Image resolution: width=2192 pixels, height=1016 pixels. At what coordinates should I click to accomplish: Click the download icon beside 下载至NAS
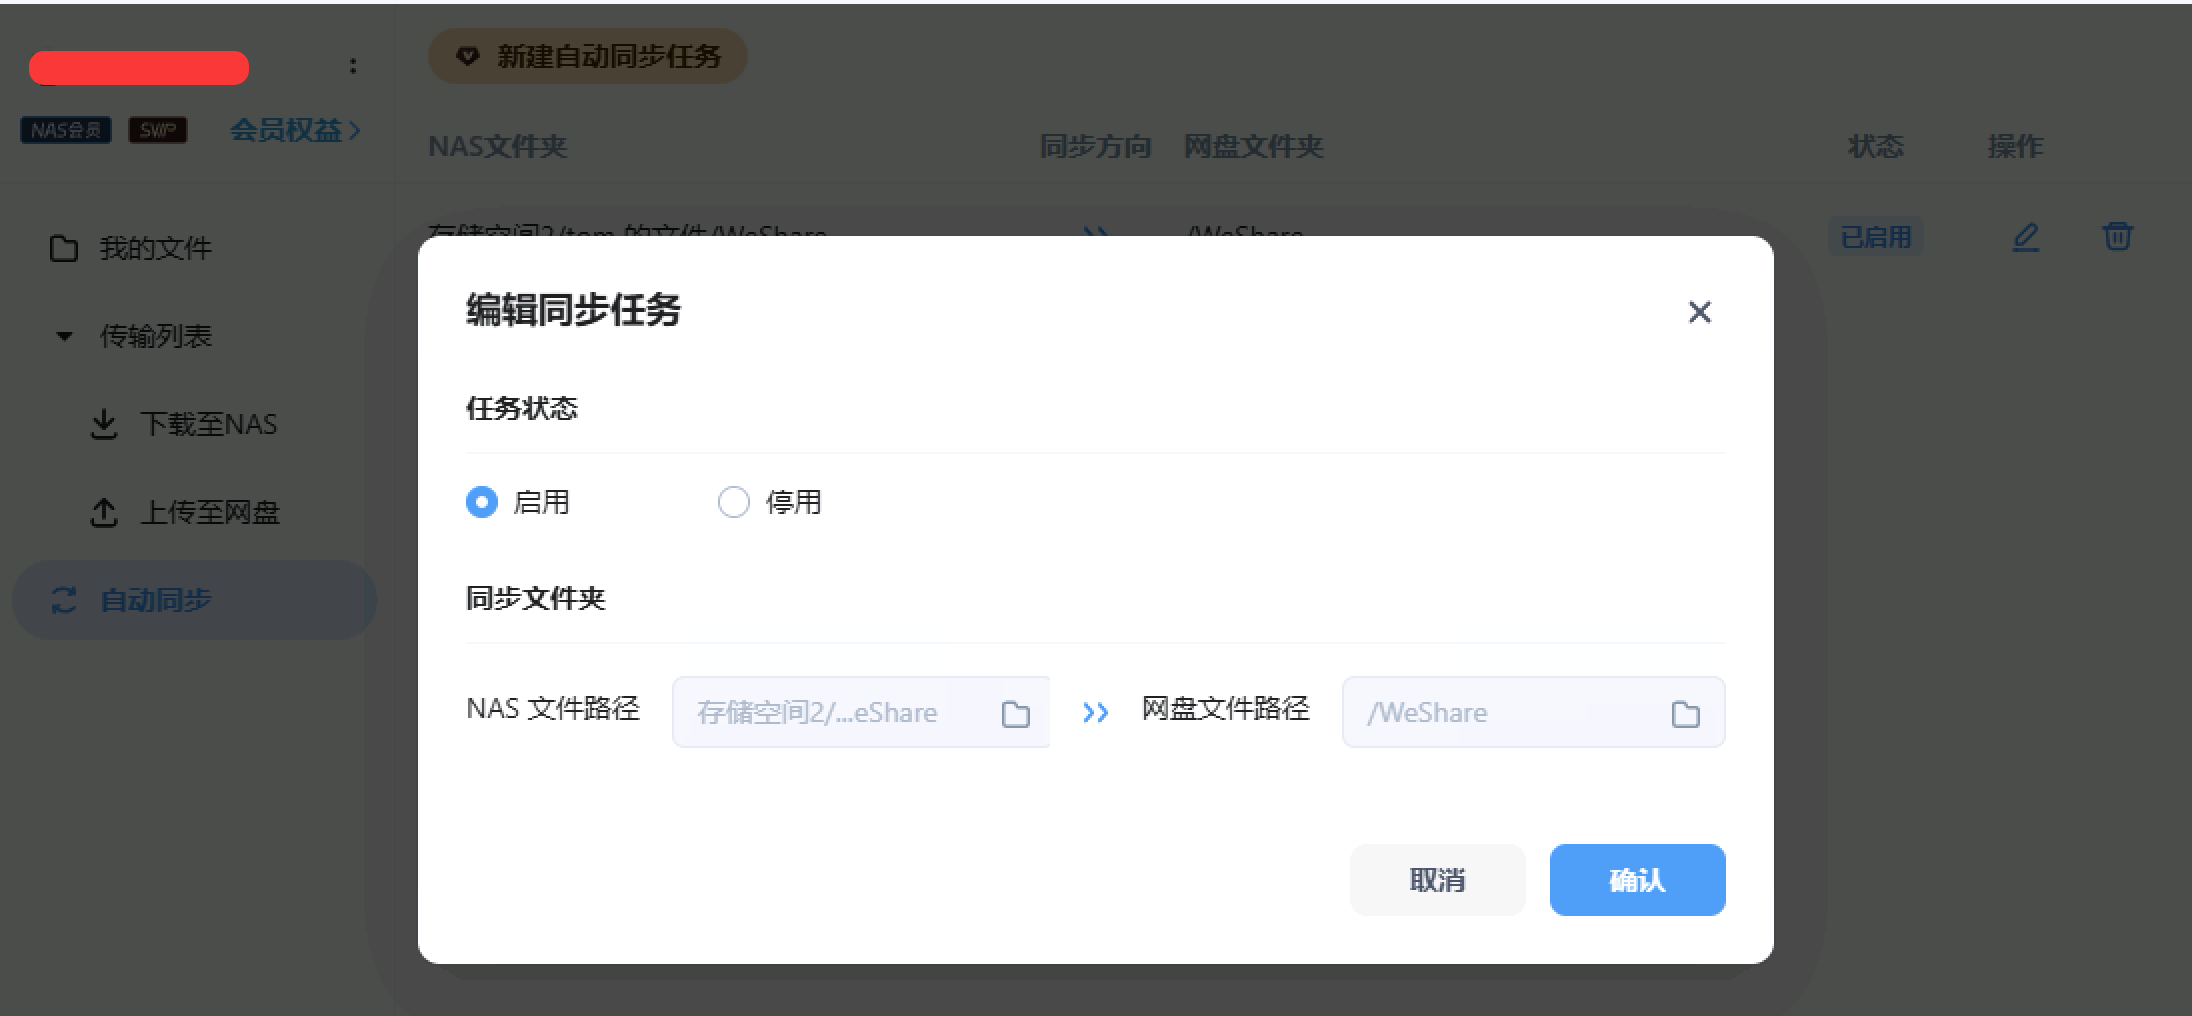click(x=104, y=424)
